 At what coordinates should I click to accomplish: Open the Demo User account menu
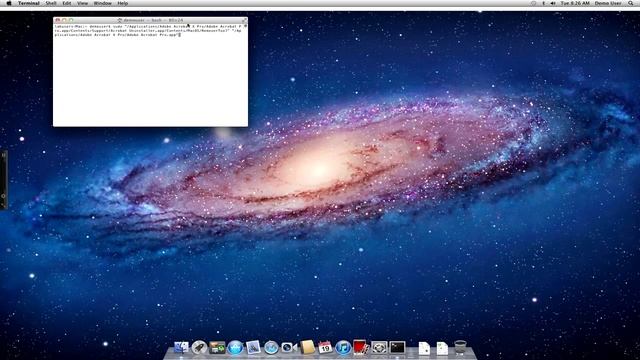click(608, 3)
